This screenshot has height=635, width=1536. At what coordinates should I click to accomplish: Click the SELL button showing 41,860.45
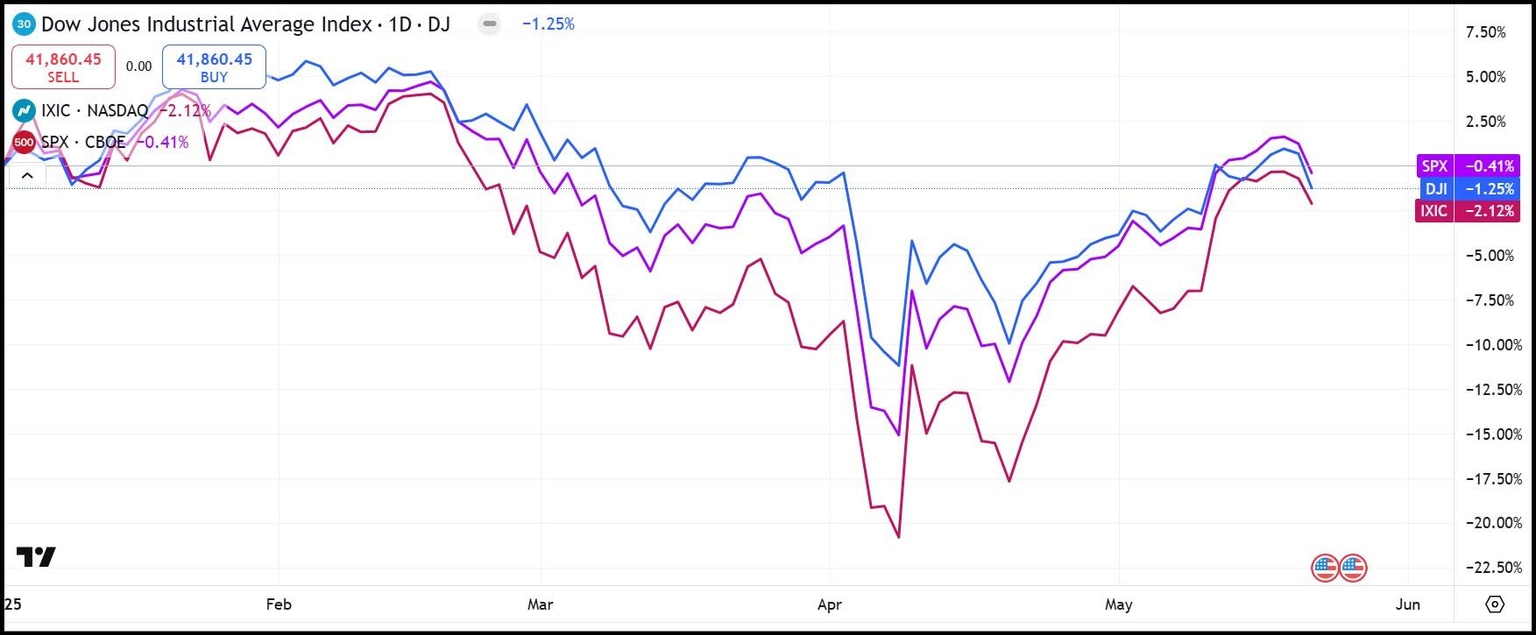tap(63, 66)
